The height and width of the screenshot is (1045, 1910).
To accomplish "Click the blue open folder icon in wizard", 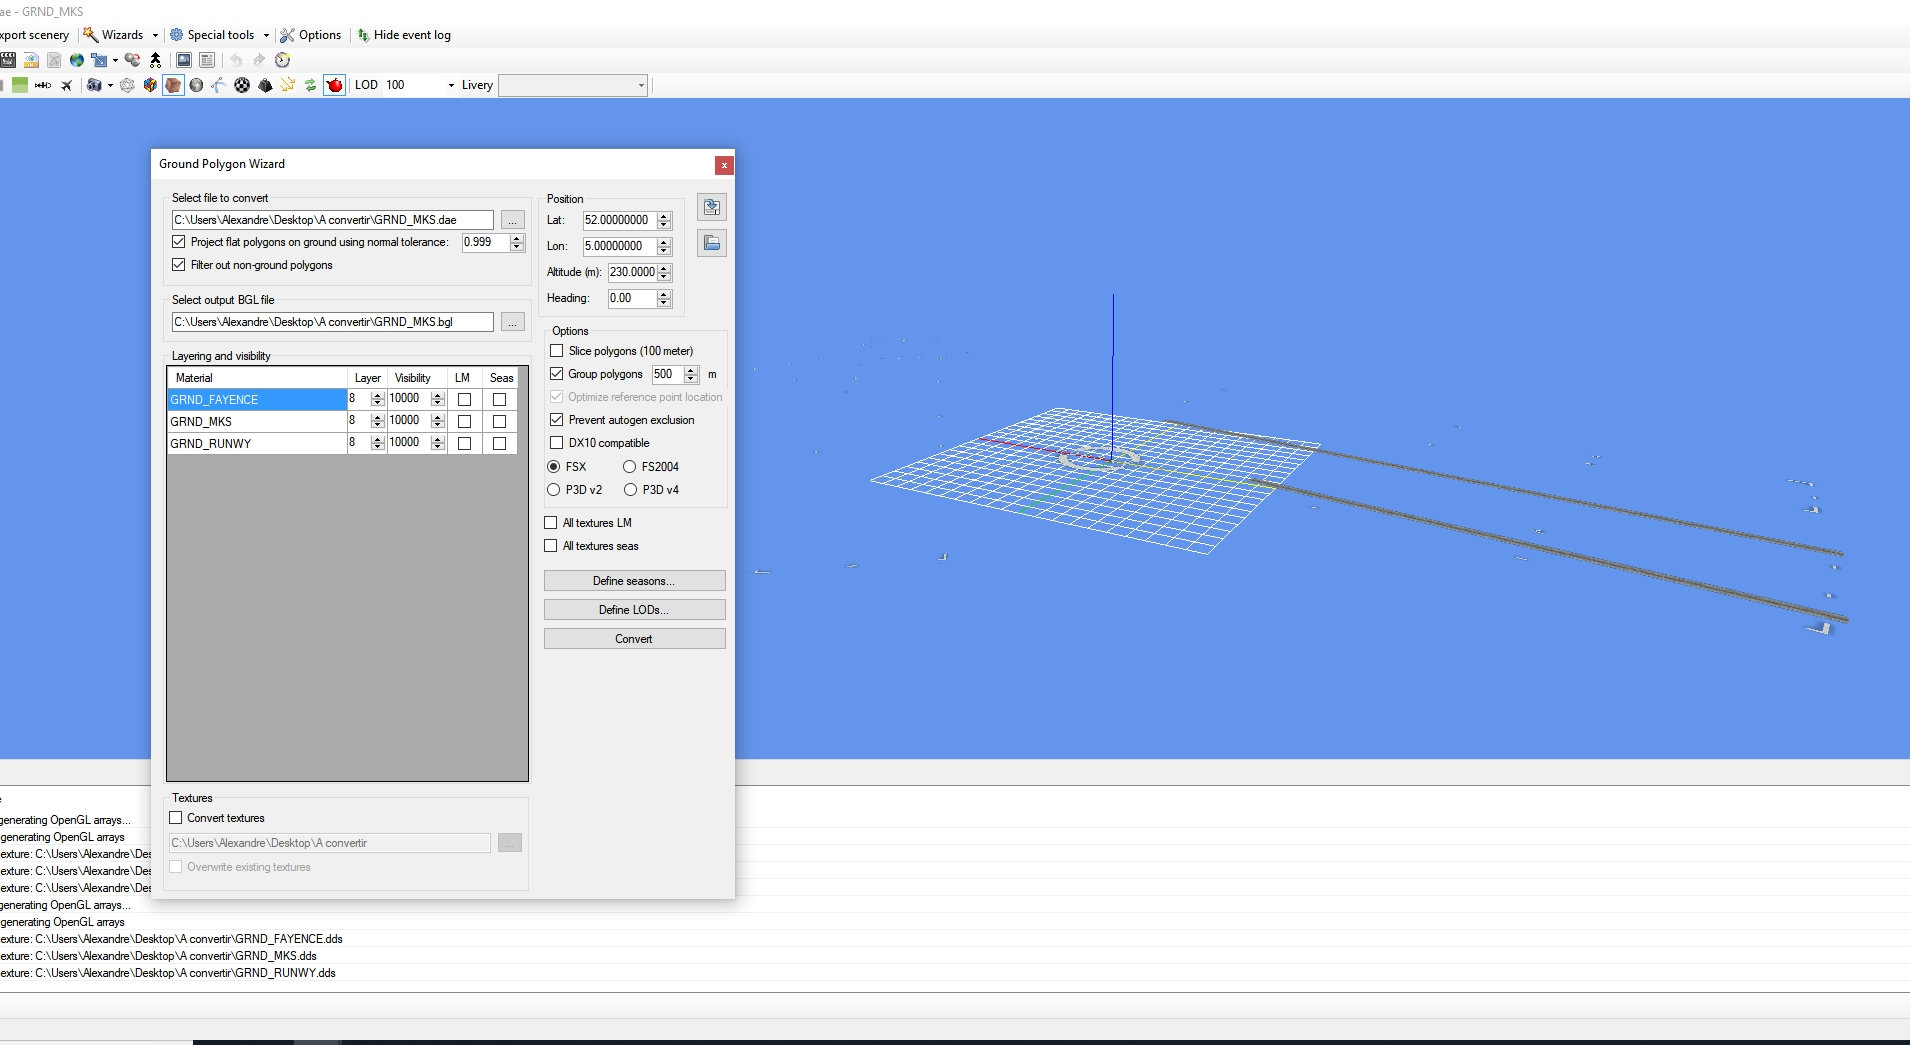I will 711,243.
